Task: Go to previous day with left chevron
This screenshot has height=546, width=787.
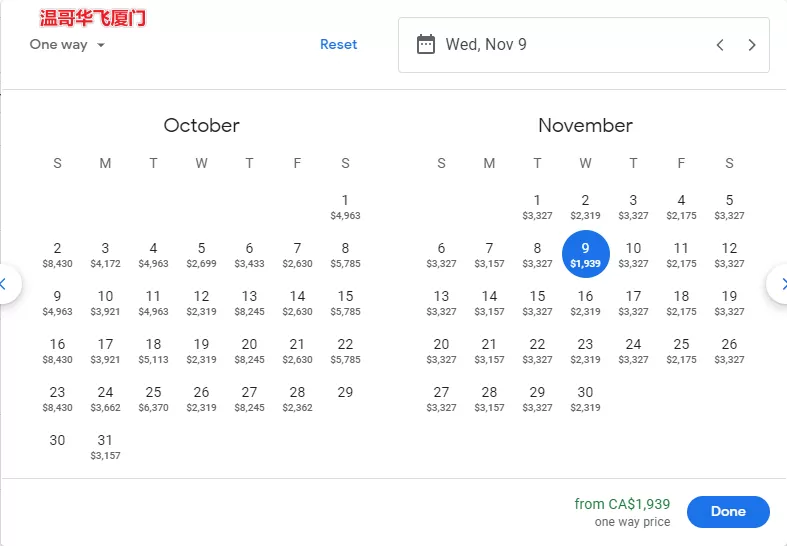Action: (720, 45)
